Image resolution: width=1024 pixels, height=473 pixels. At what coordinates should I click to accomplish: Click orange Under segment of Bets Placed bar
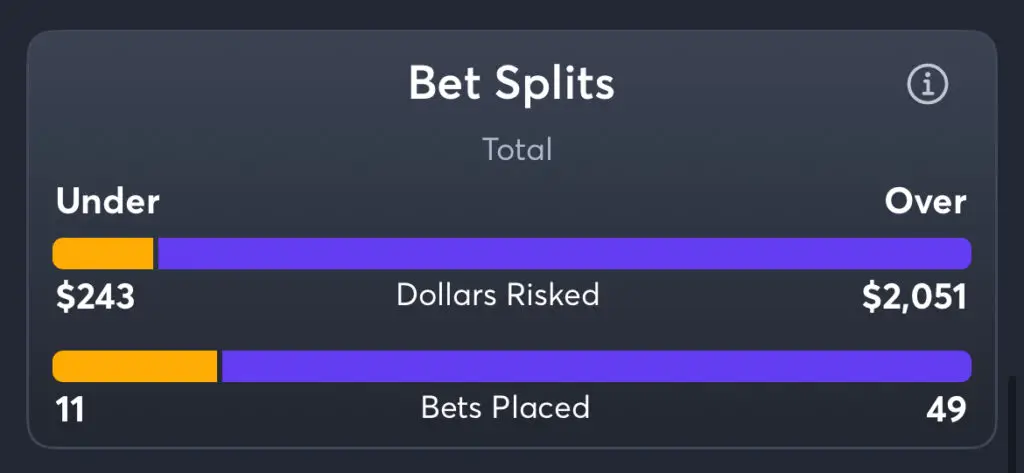(x=135, y=367)
